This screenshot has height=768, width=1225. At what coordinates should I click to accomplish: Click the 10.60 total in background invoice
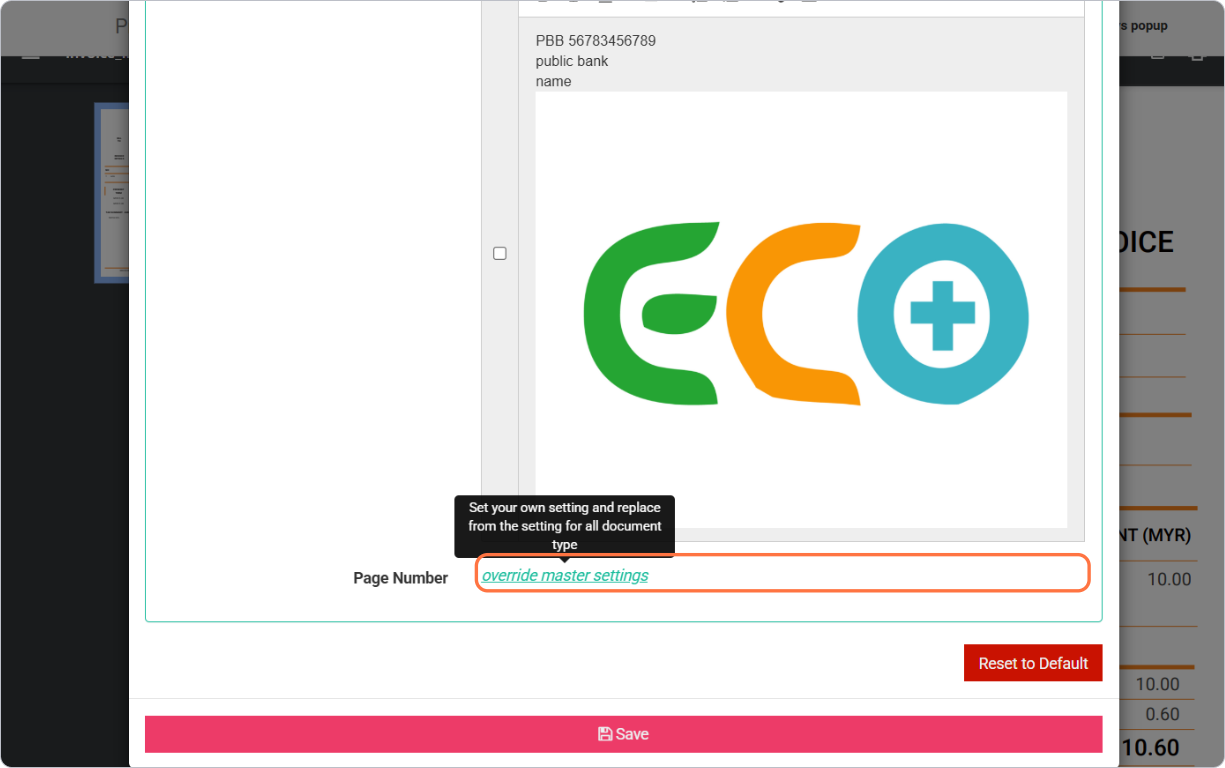[1149, 747]
